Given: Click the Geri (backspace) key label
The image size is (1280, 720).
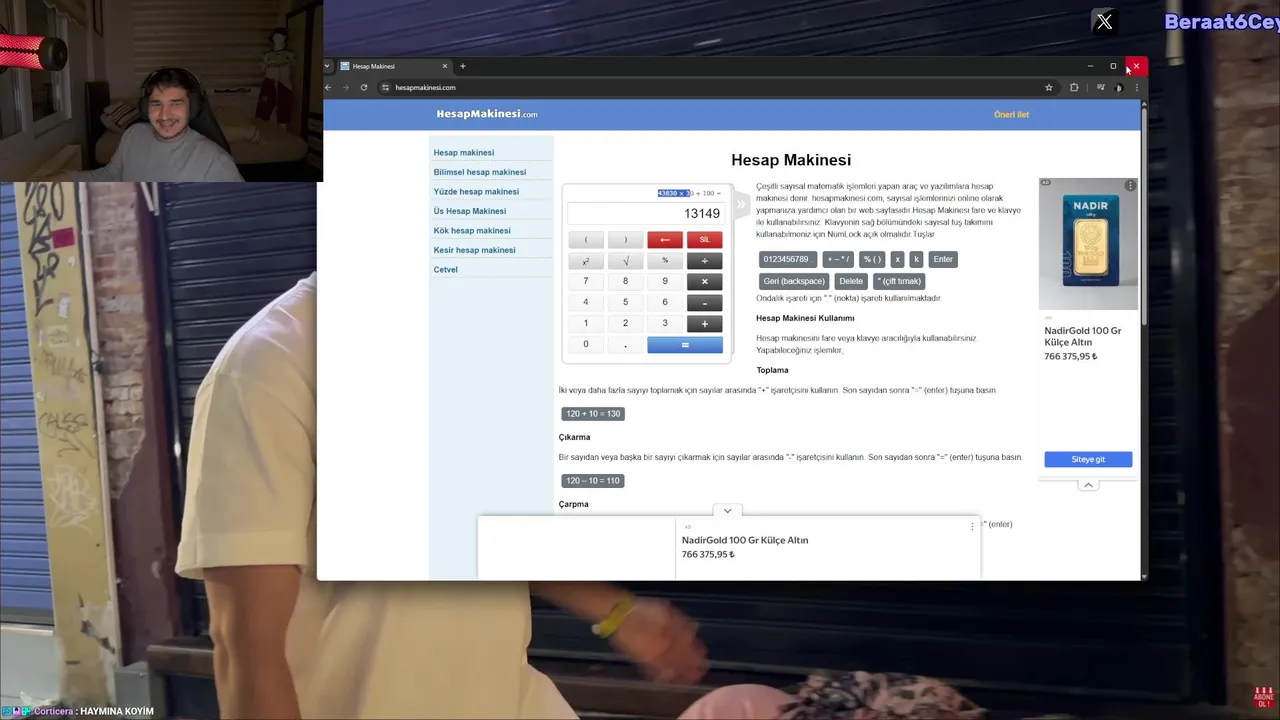Looking at the screenshot, I should point(794,281).
